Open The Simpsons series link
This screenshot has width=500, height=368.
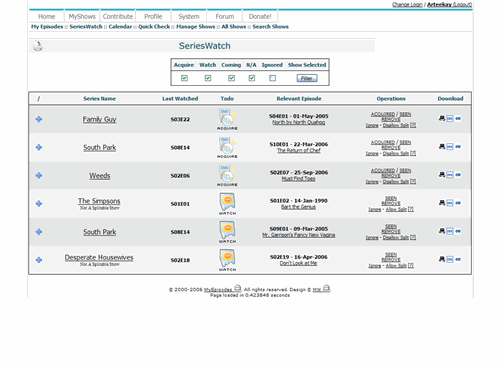[99, 201]
